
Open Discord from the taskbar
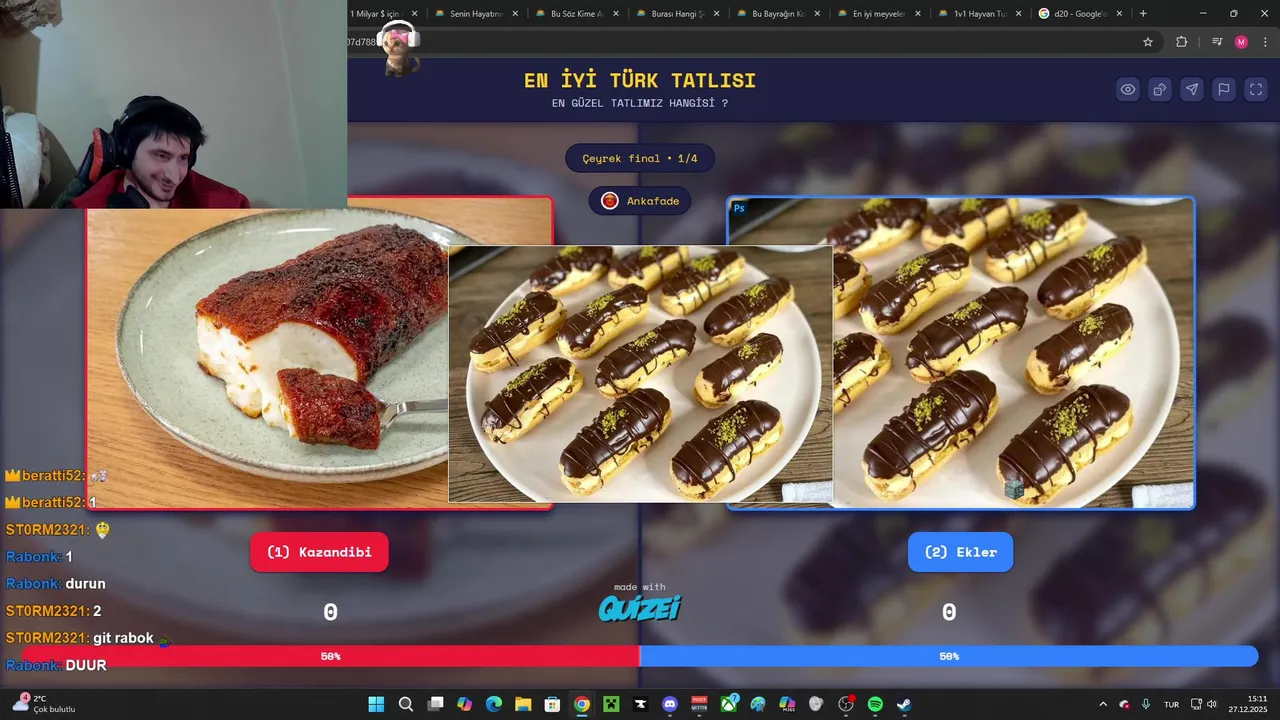pyautogui.click(x=670, y=704)
